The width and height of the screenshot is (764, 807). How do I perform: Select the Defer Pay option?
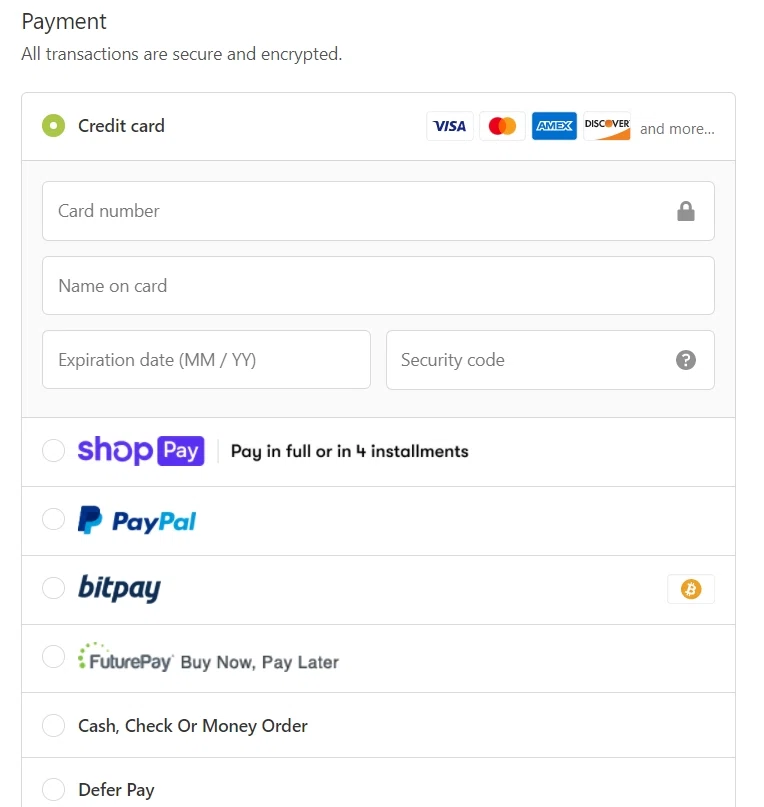pyautogui.click(x=54, y=790)
